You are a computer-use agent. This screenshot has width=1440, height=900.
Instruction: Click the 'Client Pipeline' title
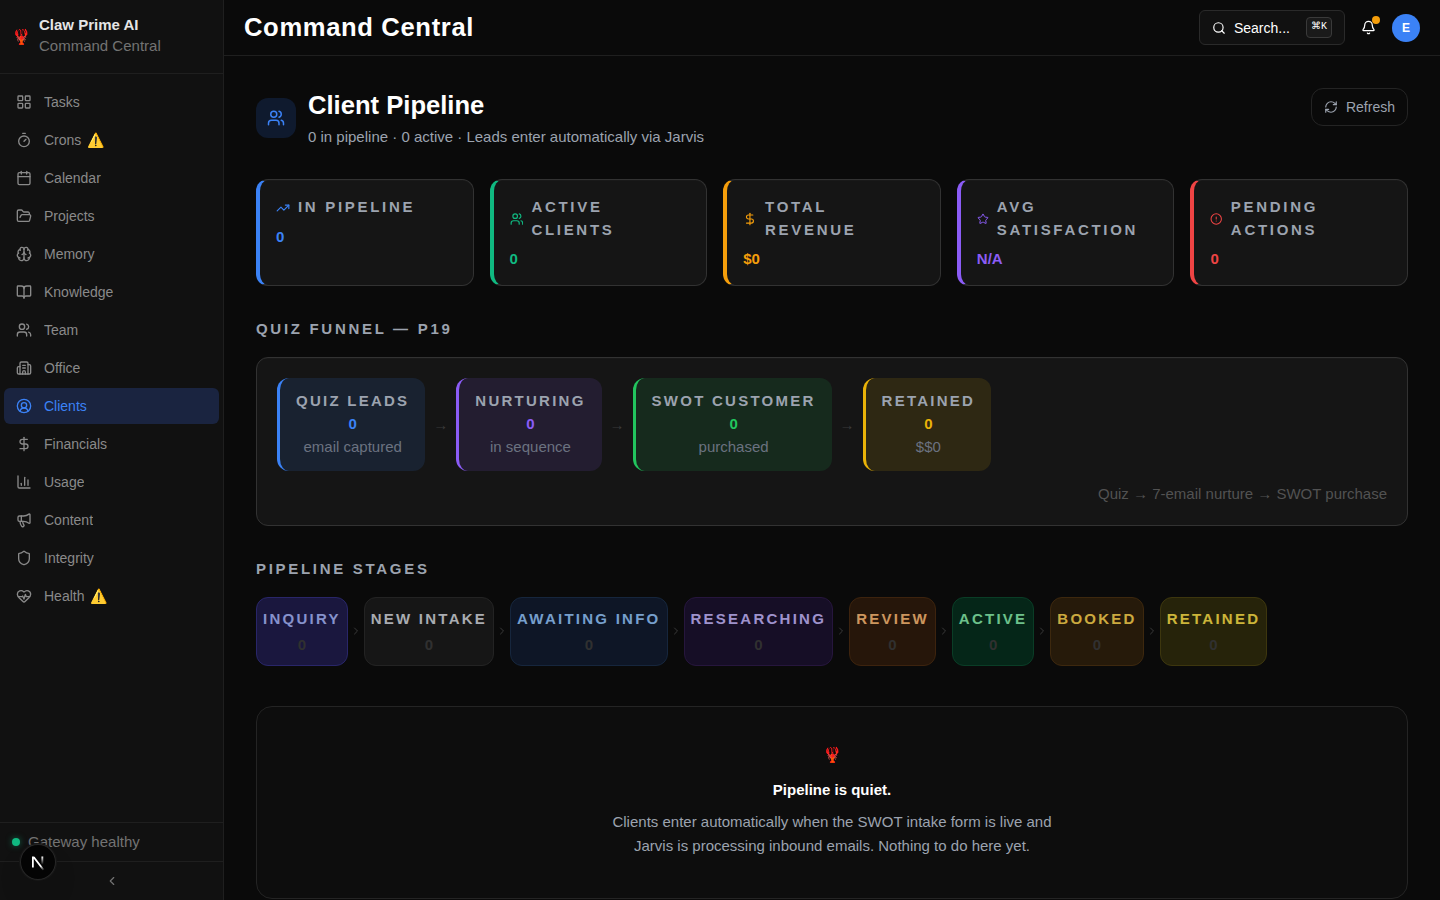(x=396, y=105)
